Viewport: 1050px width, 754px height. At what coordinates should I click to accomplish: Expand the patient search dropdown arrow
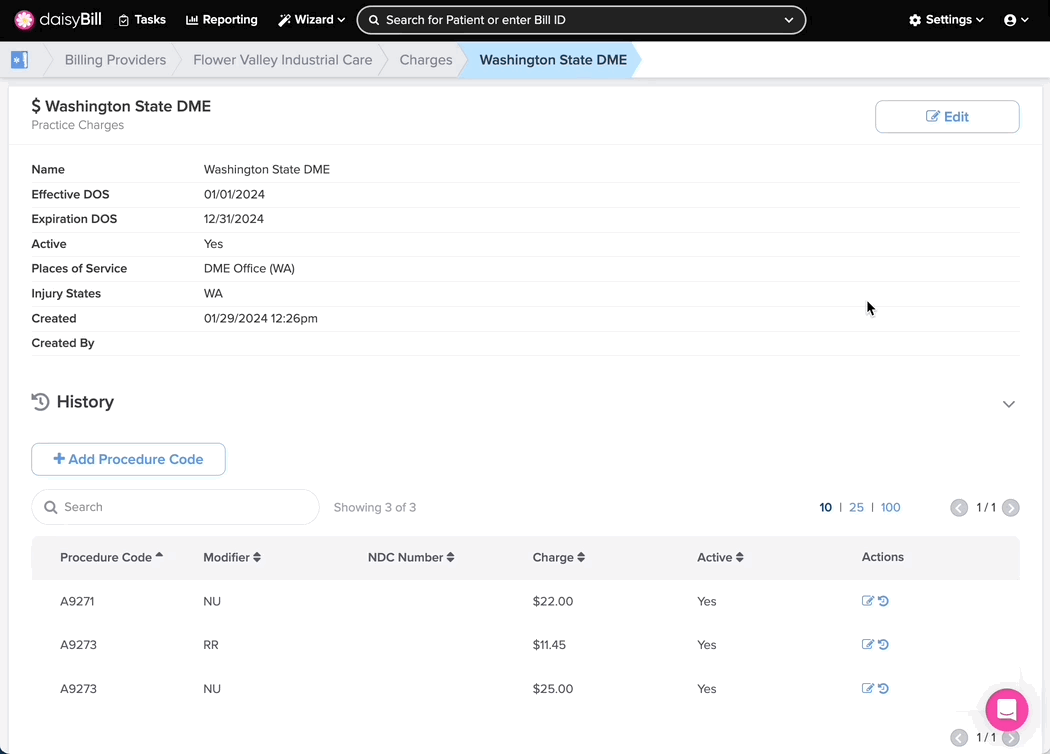[x=789, y=20]
